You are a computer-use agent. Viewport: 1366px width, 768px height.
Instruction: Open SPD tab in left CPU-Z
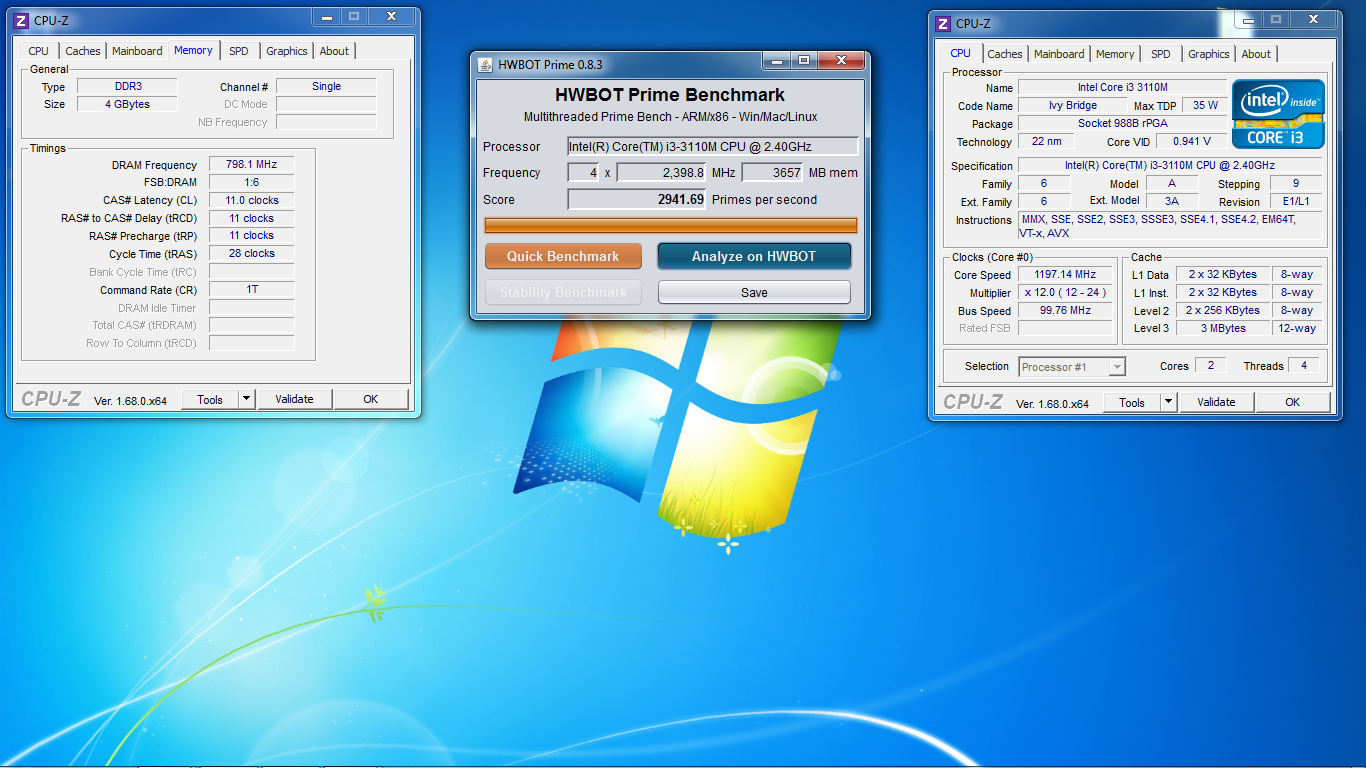pos(239,51)
